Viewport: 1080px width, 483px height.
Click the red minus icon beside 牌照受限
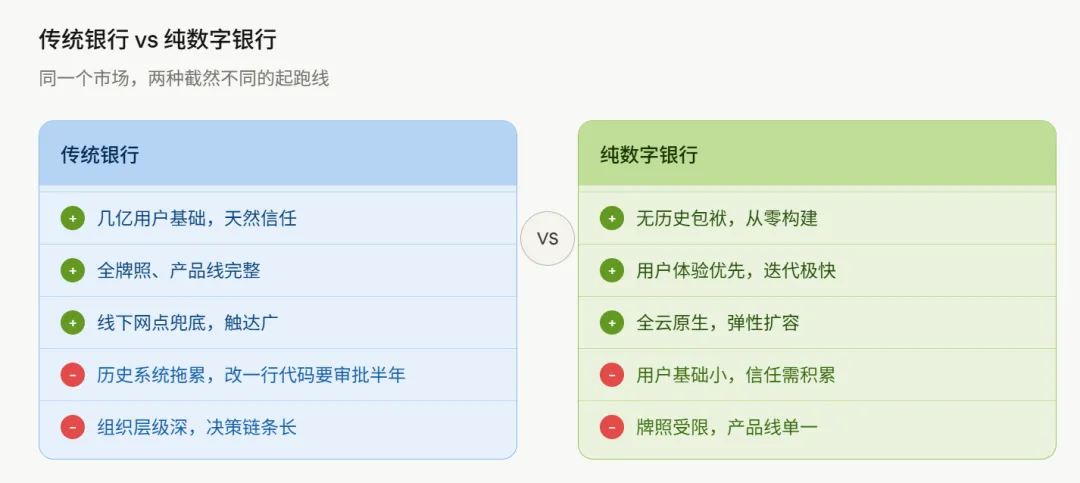pyautogui.click(x=612, y=427)
